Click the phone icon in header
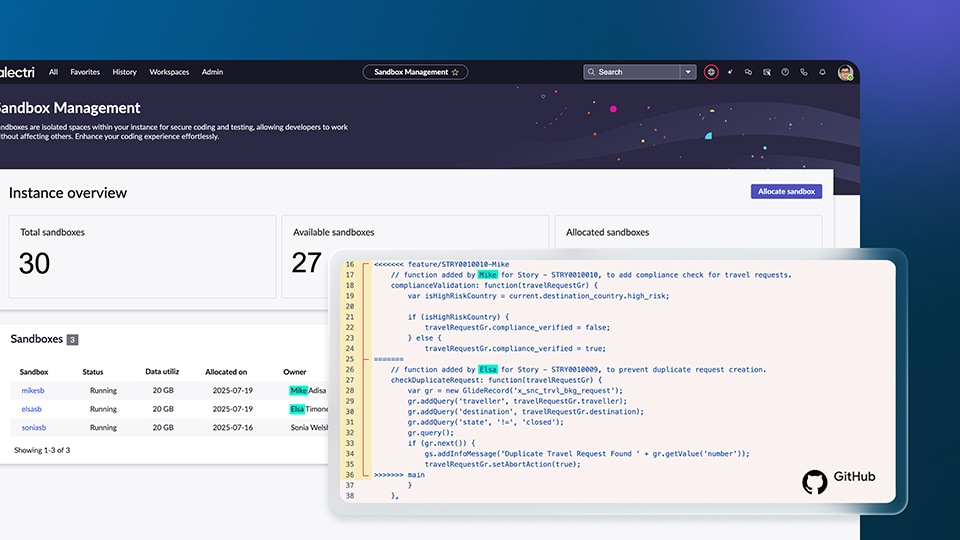960x540 pixels. click(x=803, y=72)
